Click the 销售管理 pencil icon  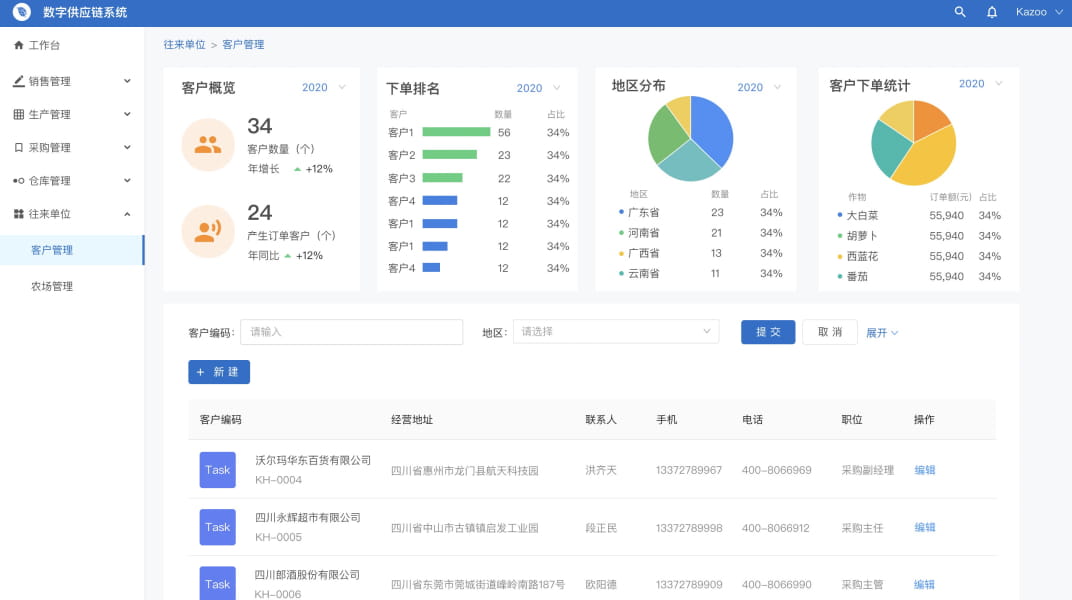(x=18, y=81)
